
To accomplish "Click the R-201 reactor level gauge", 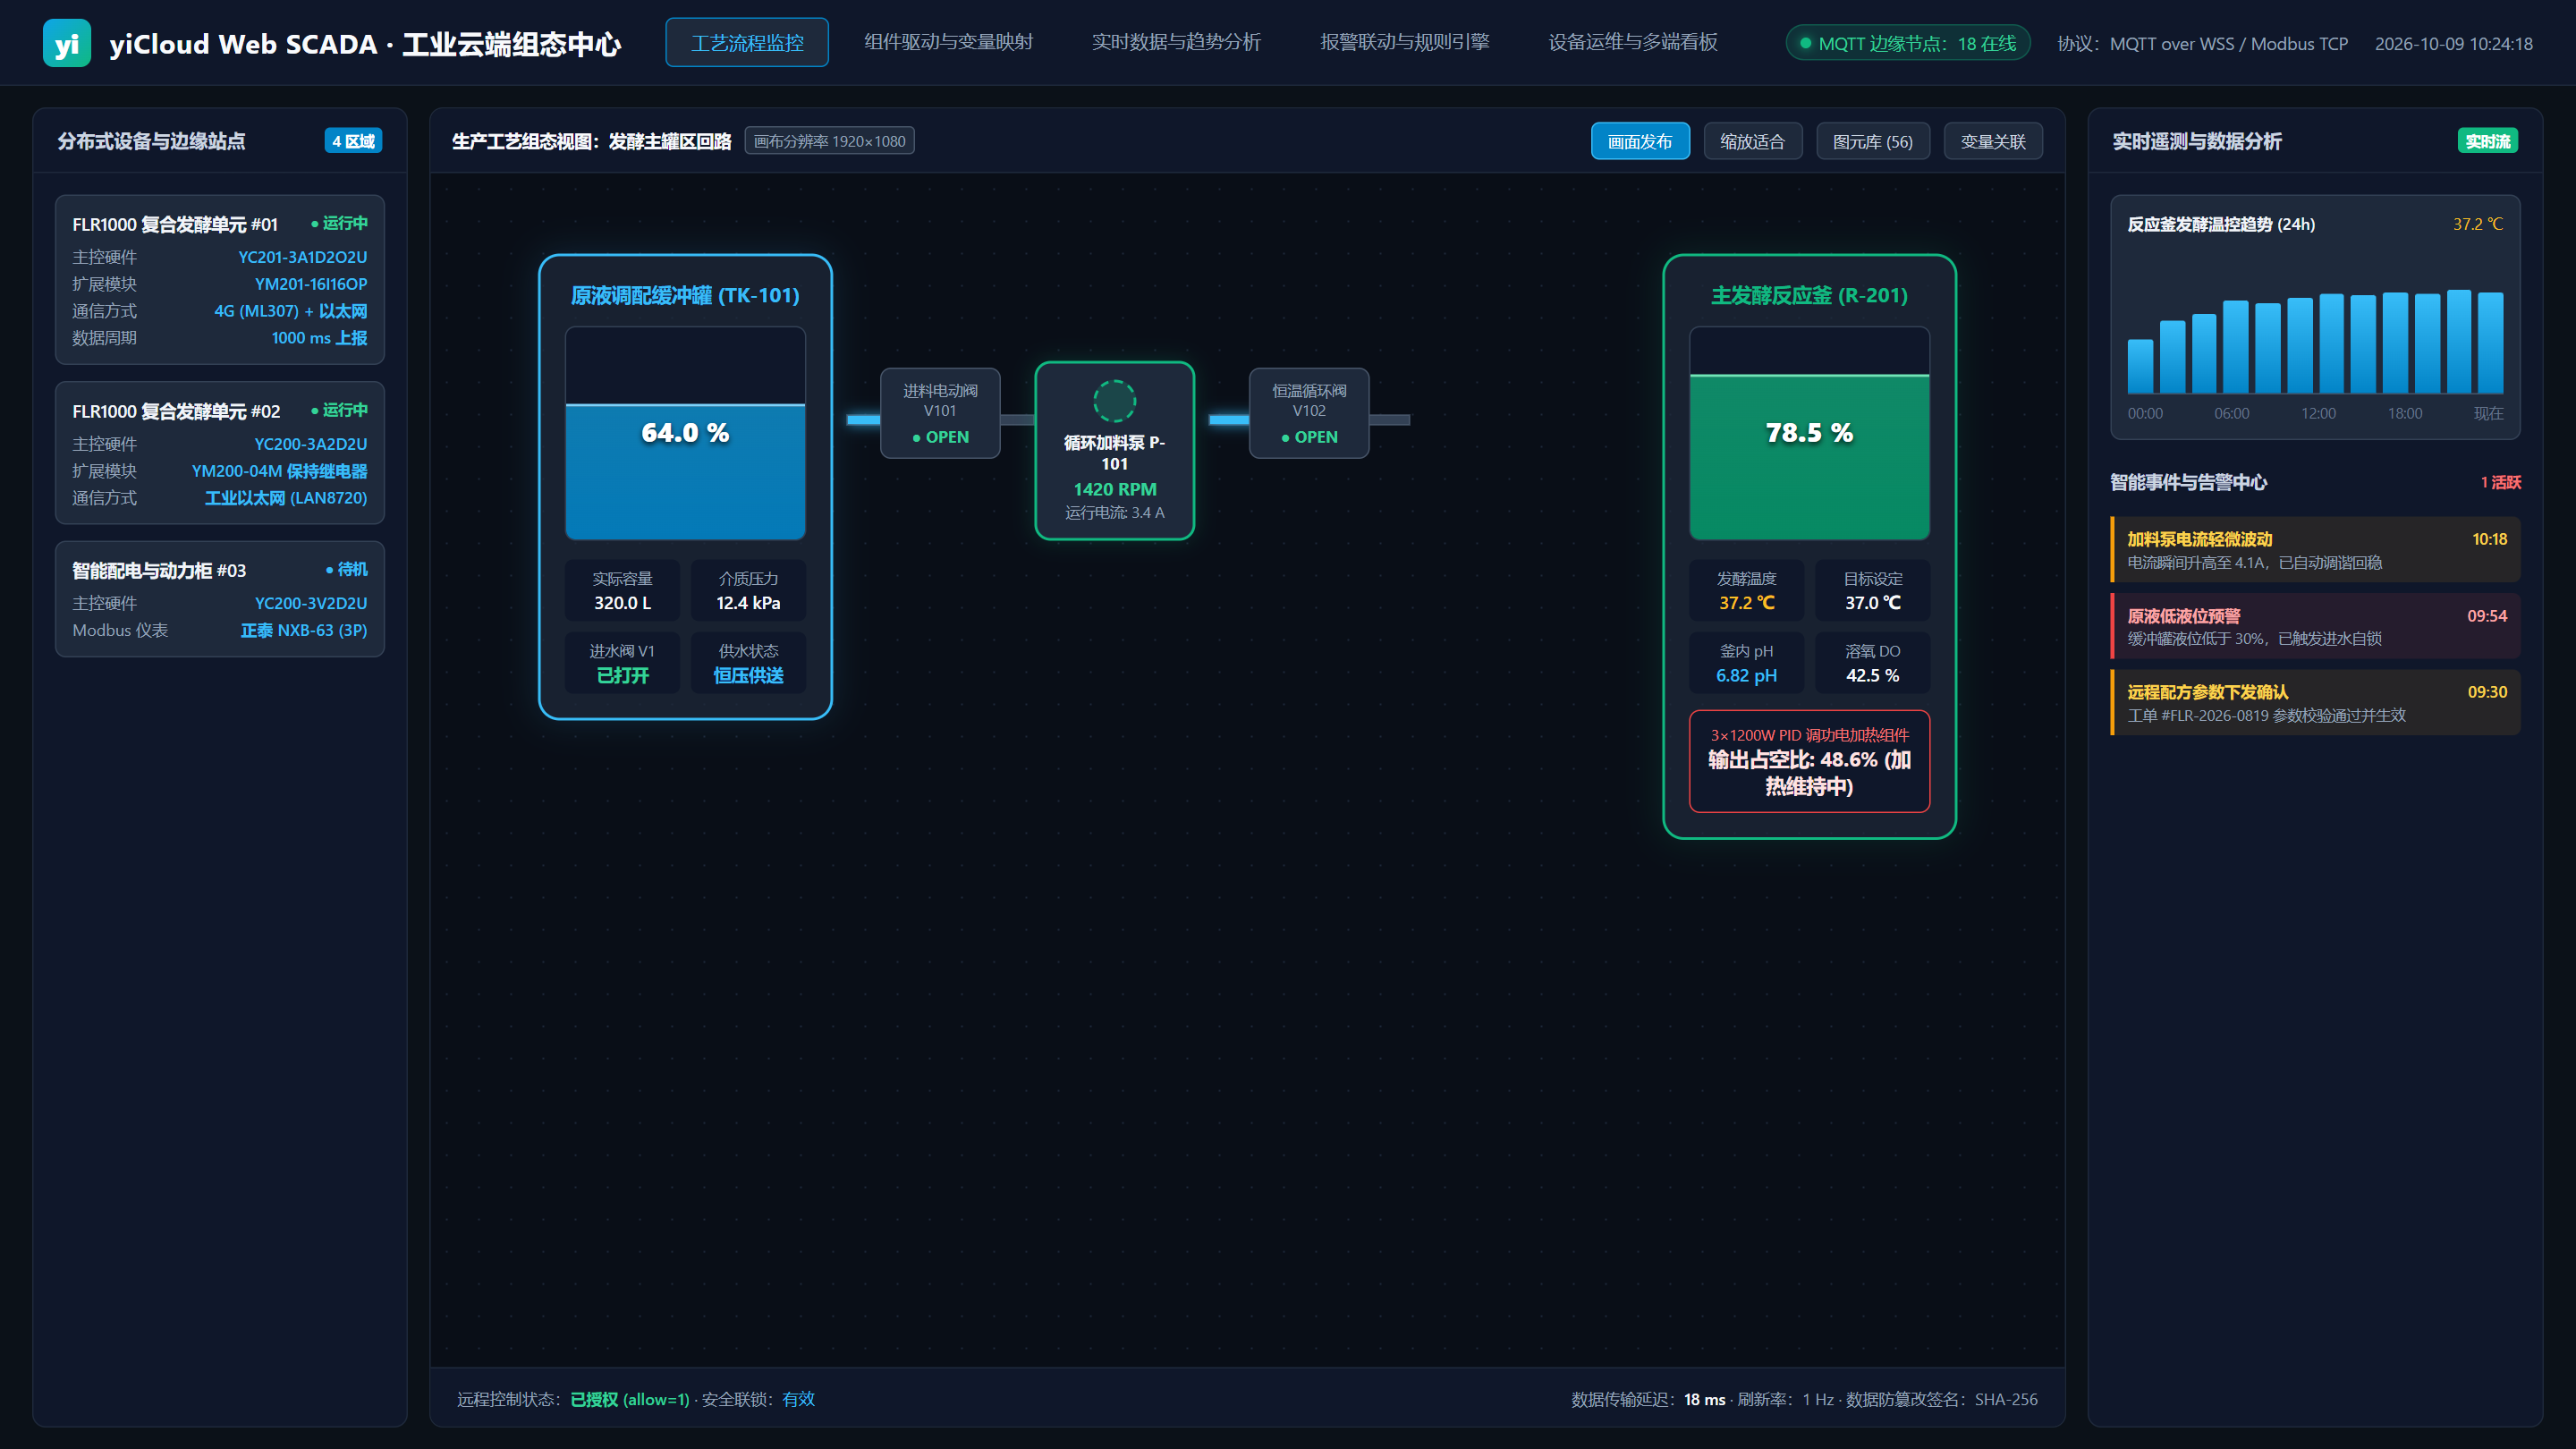I will tap(1809, 433).
